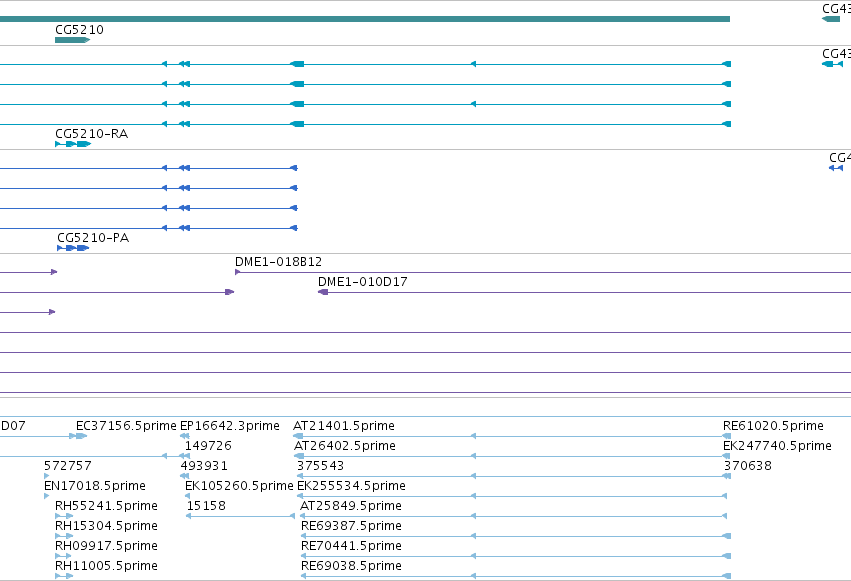
Task: Click the EK247740.5prime EST label
Action: pos(777,445)
